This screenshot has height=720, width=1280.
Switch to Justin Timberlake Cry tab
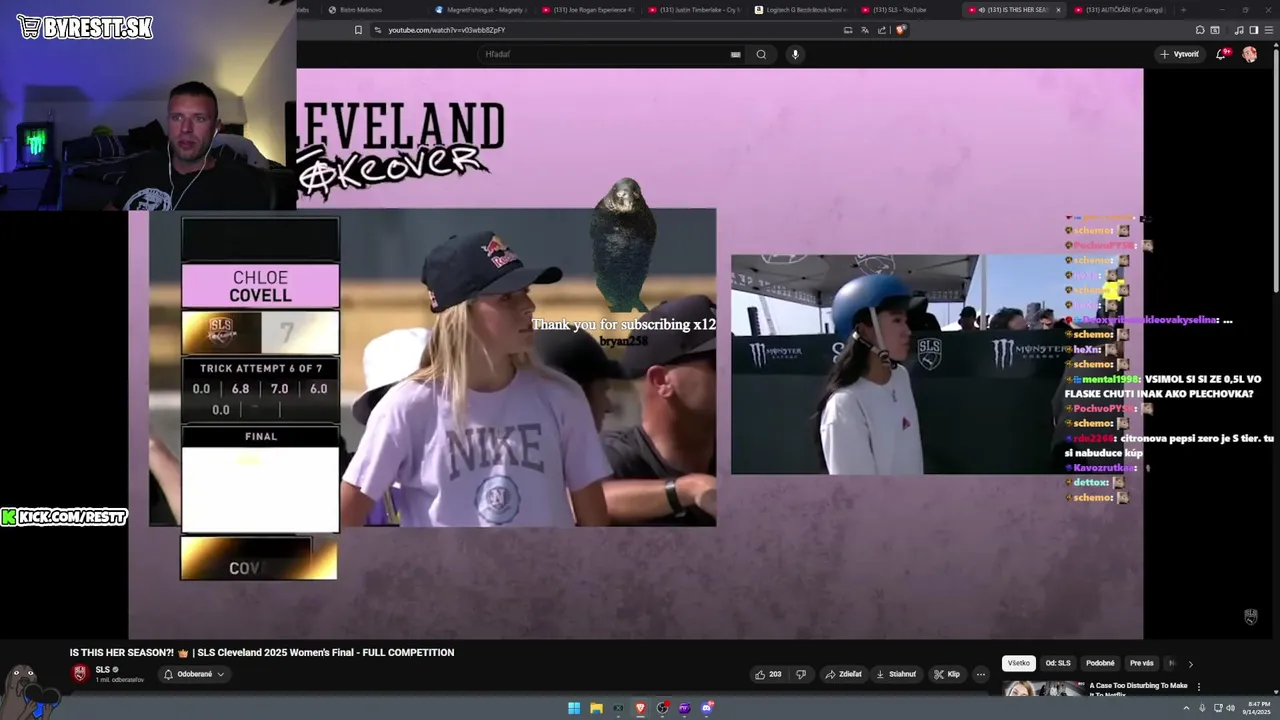coord(694,10)
